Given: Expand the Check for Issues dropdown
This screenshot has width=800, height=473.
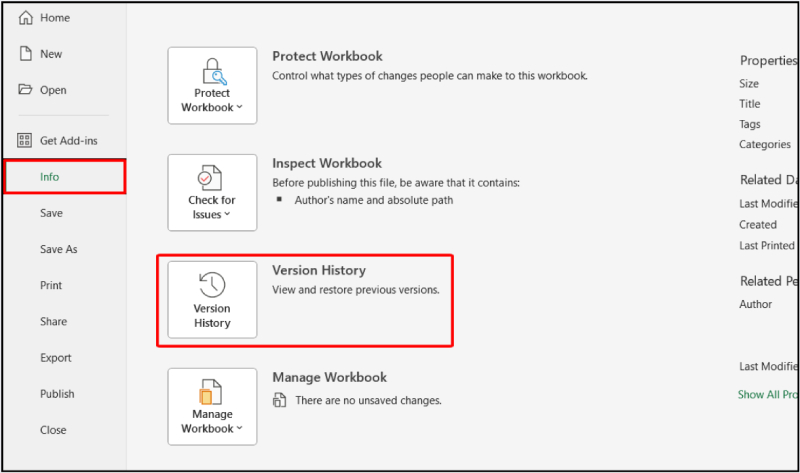Looking at the screenshot, I should (x=212, y=214).
